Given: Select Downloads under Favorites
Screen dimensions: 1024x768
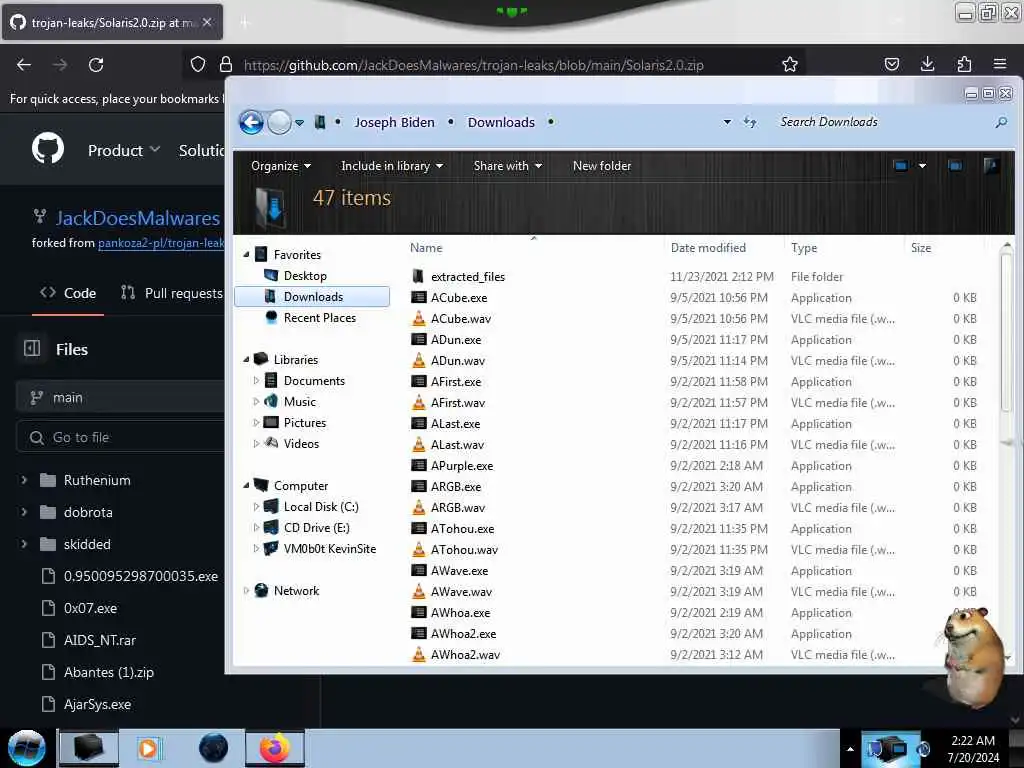Looking at the screenshot, I should (312, 296).
